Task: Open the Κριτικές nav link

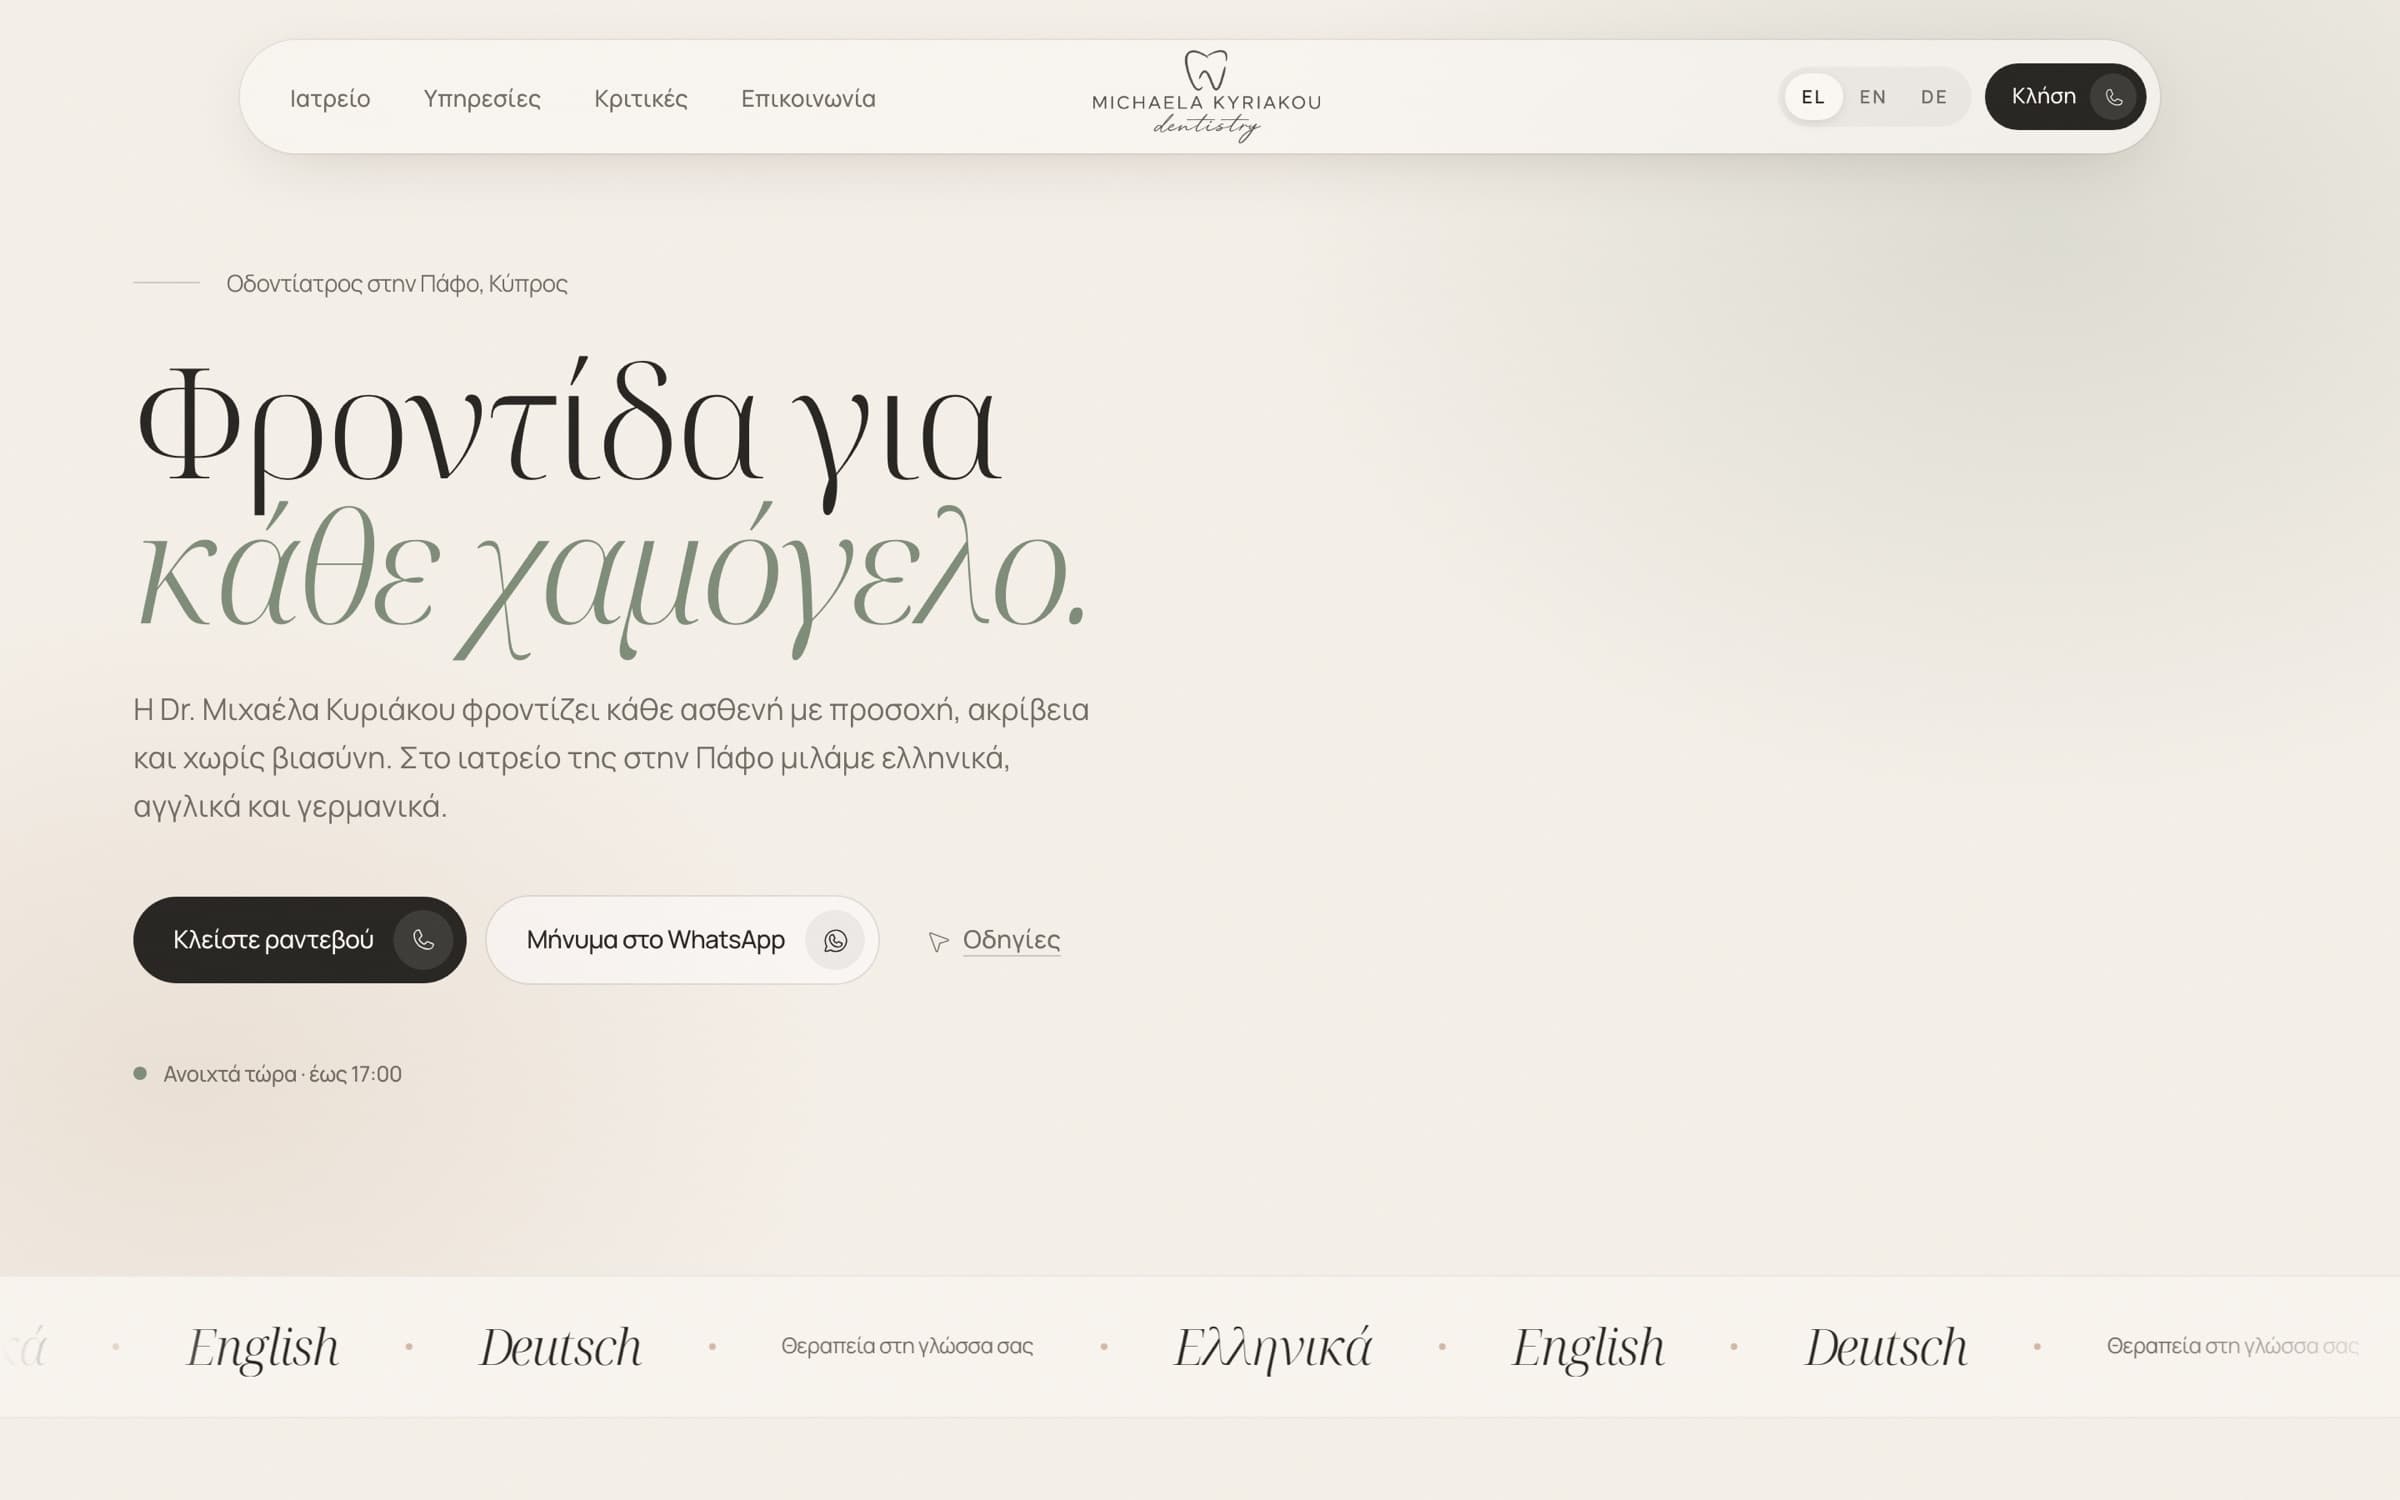Action: 641,98
